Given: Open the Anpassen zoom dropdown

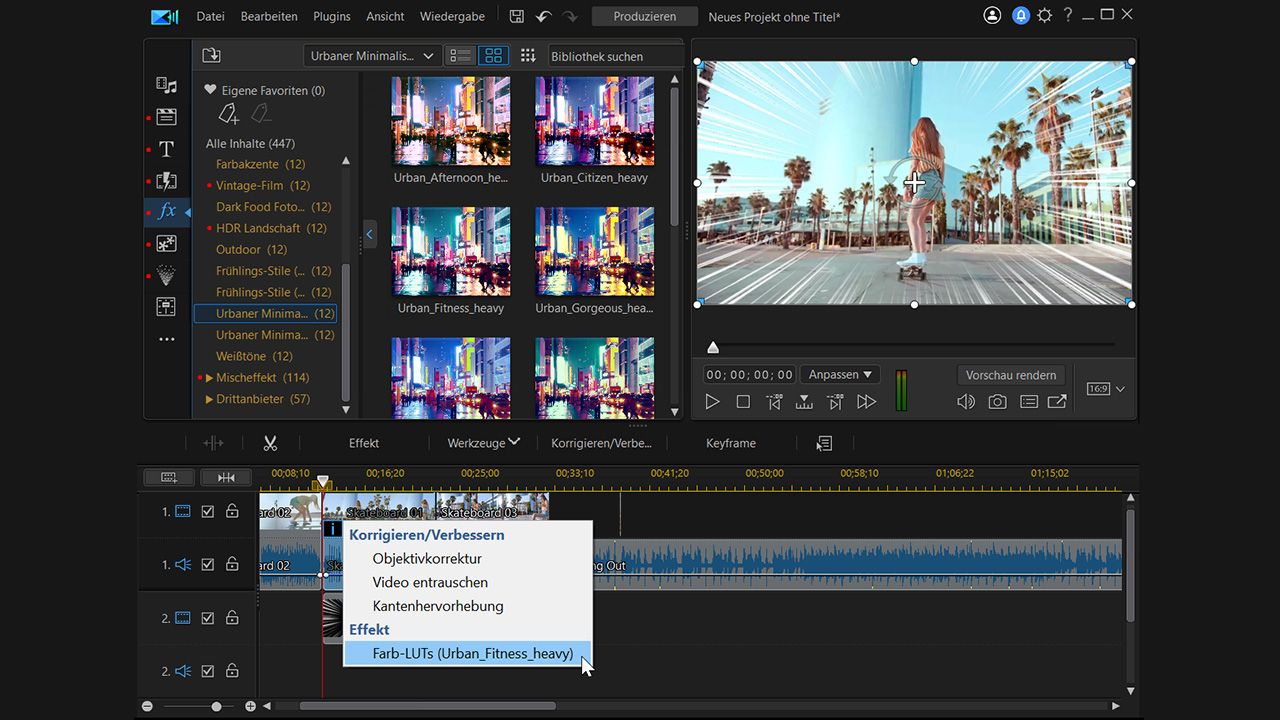Looking at the screenshot, I should [x=839, y=375].
